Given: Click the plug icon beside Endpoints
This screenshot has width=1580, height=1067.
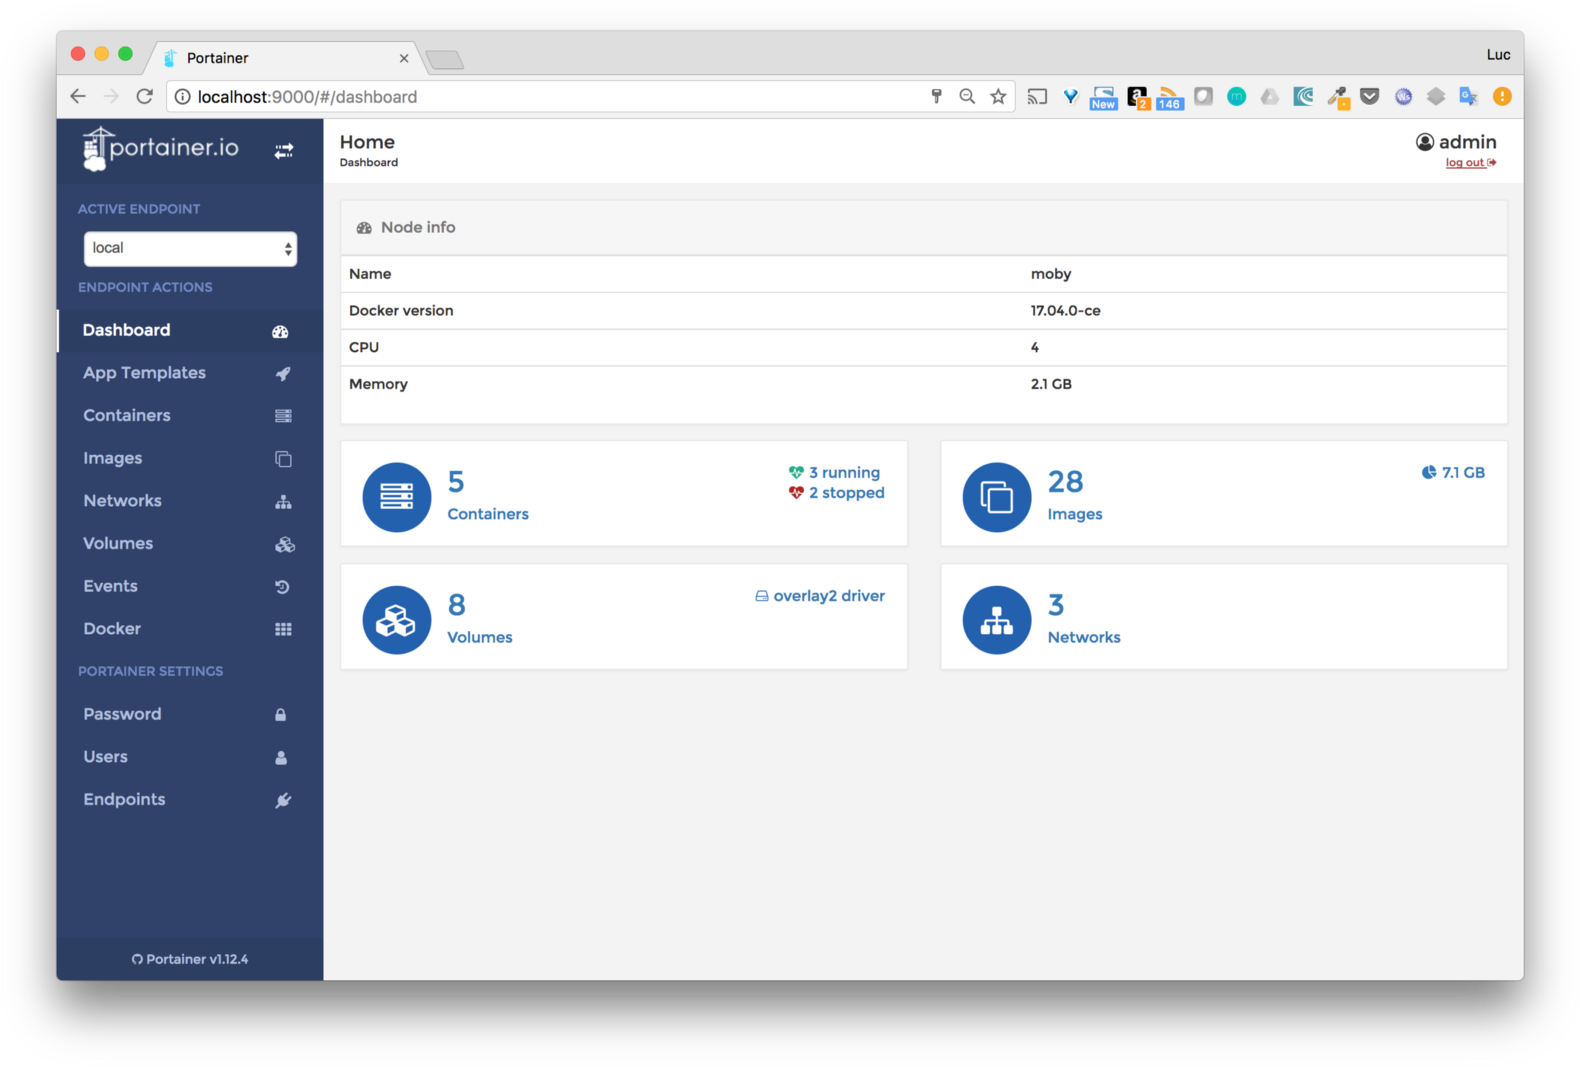Looking at the screenshot, I should coord(283,800).
